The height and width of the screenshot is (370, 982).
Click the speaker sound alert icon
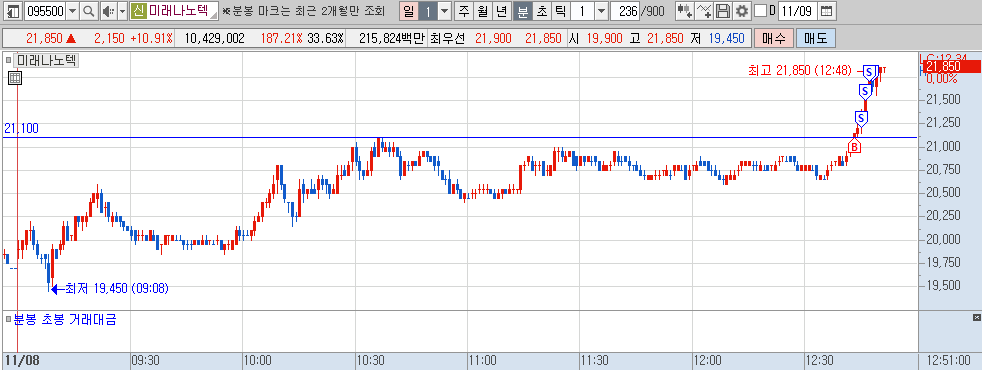(108, 11)
